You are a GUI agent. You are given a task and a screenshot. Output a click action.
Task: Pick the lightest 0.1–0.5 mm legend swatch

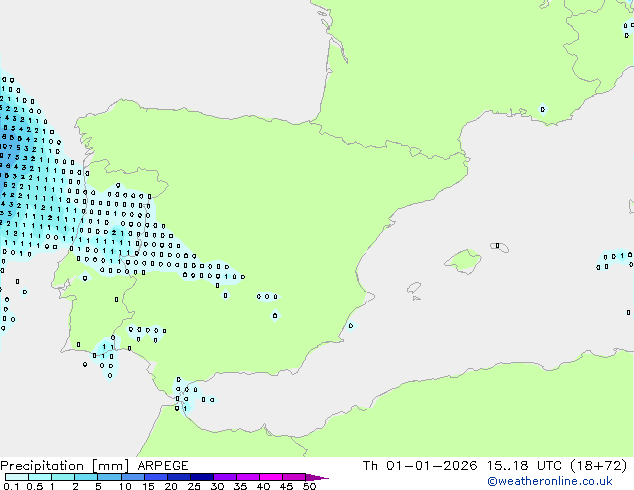point(15,477)
